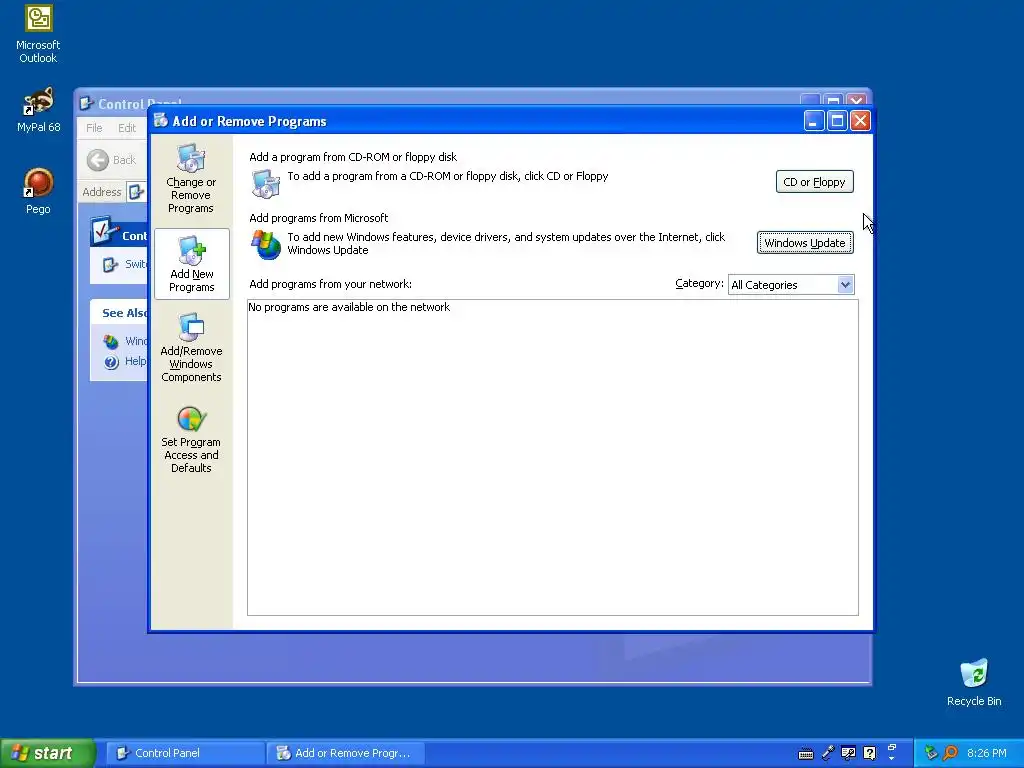This screenshot has height=768, width=1024.
Task: Switch to Control Panel taskbar button
Action: click(185, 753)
